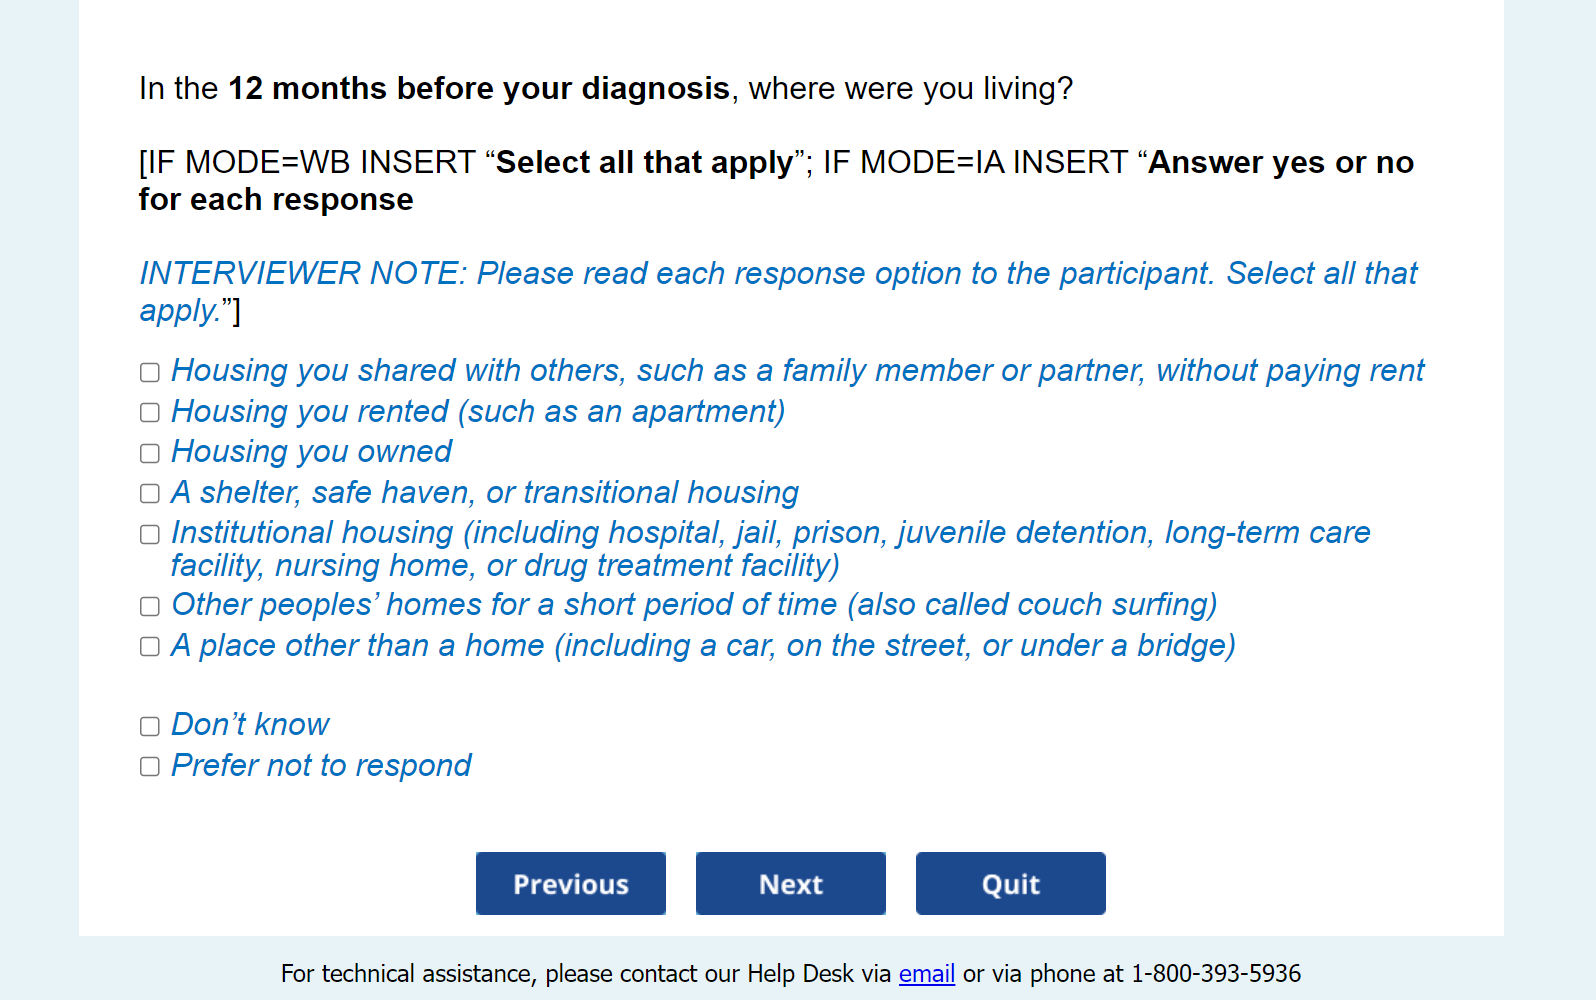Click the 'Housing you rented (such as an apartment)' label
The height and width of the screenshot is (1000, 1596).
[478, 412]
